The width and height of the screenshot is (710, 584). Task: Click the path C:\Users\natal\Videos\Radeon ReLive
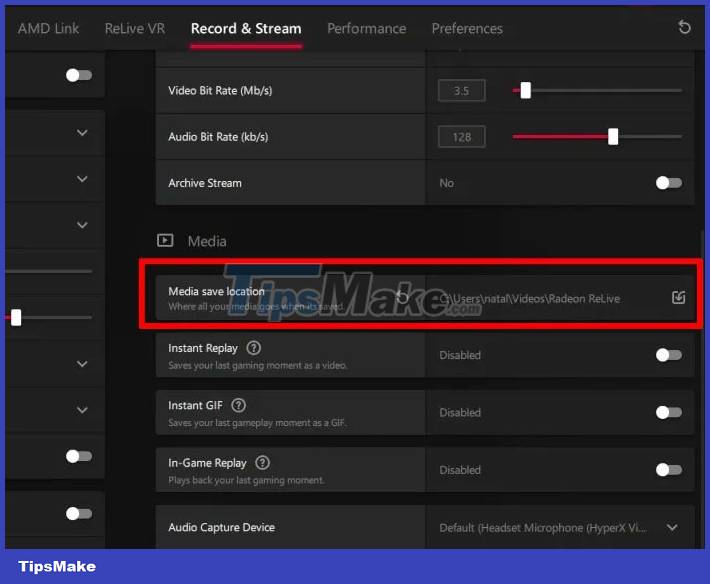click(529, 298)
